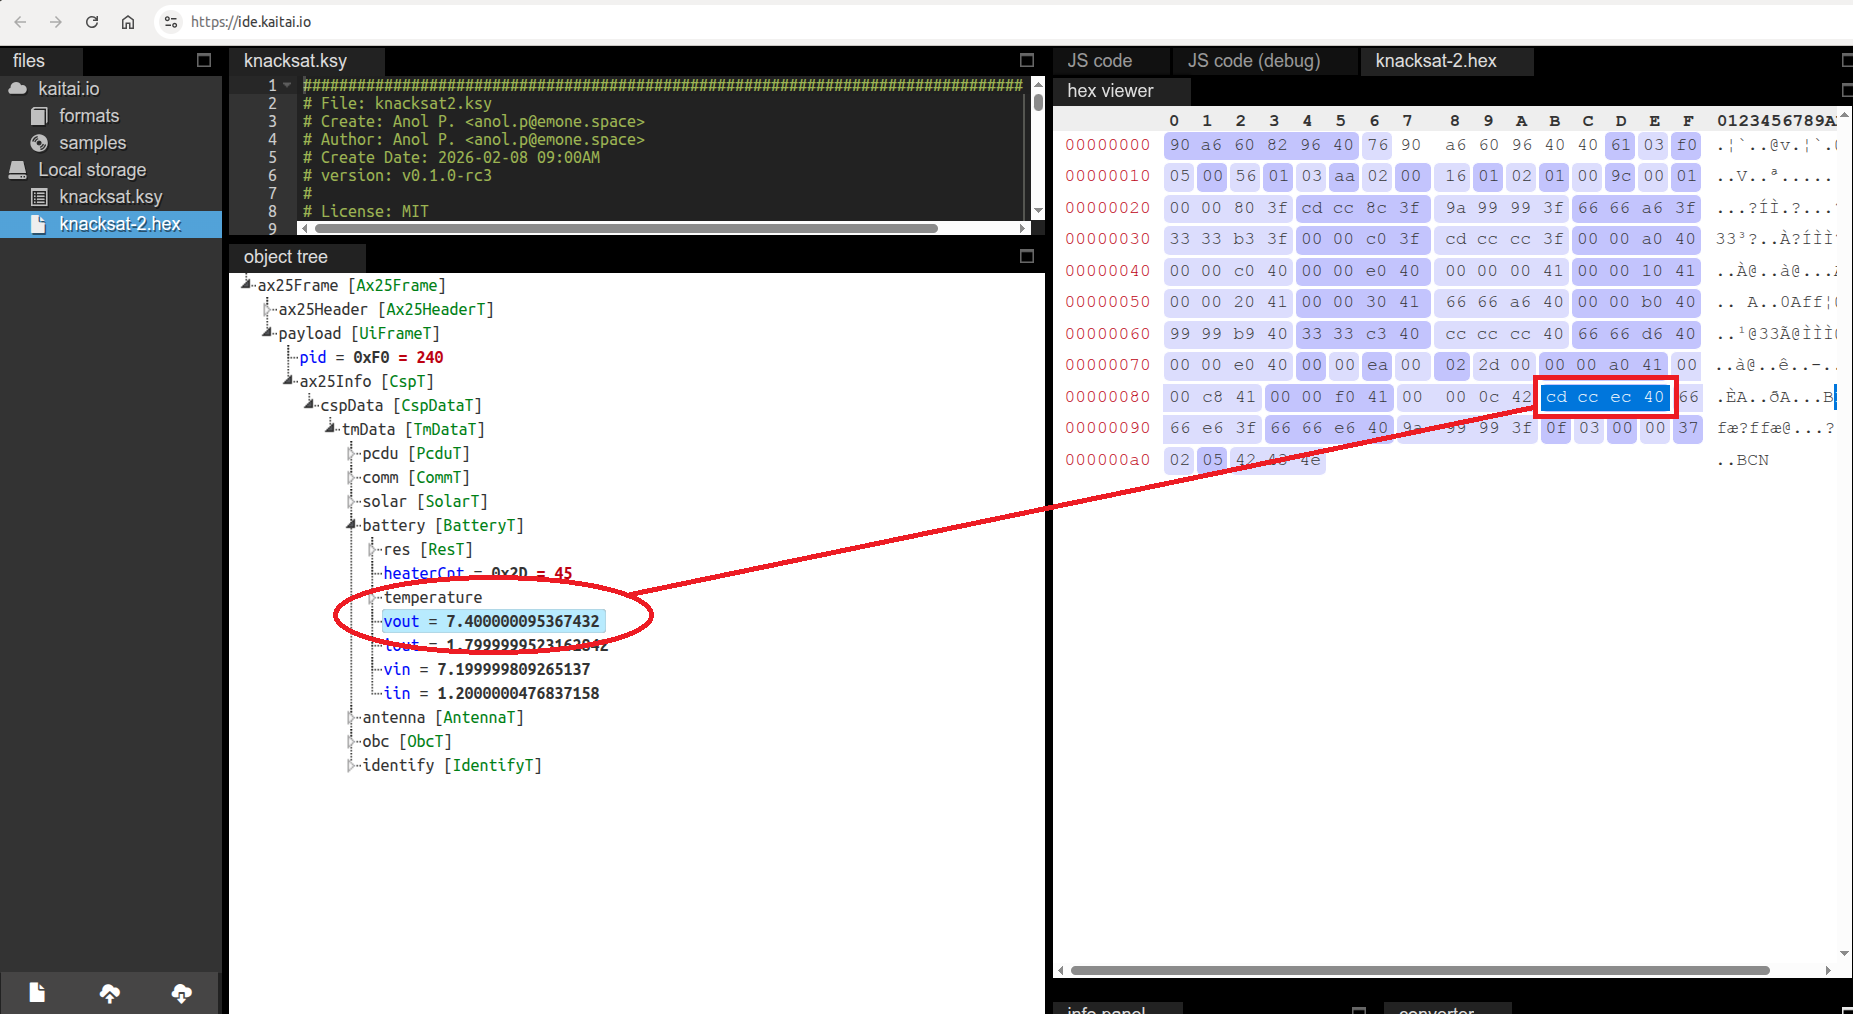Expand the ax25Header node
This screenshot has width=1853, height=1014.
tap(267, 310)
